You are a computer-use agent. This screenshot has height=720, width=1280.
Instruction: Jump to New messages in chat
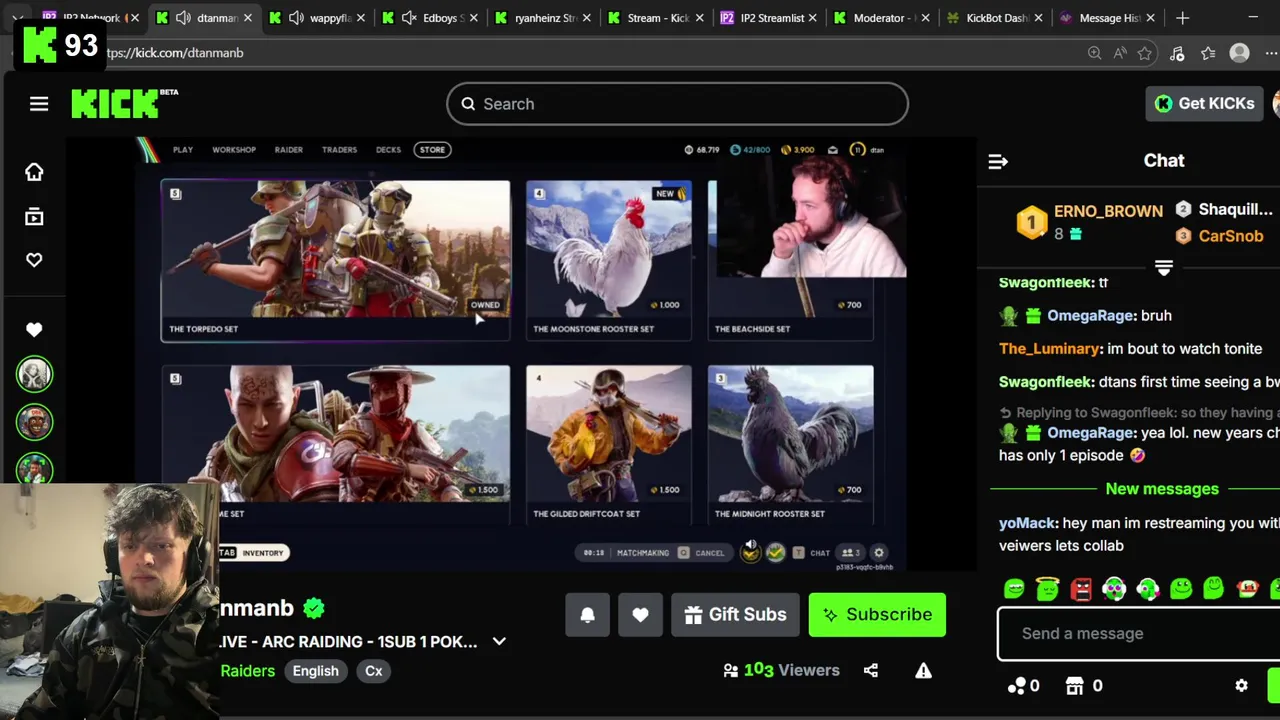click(1162, 489)
